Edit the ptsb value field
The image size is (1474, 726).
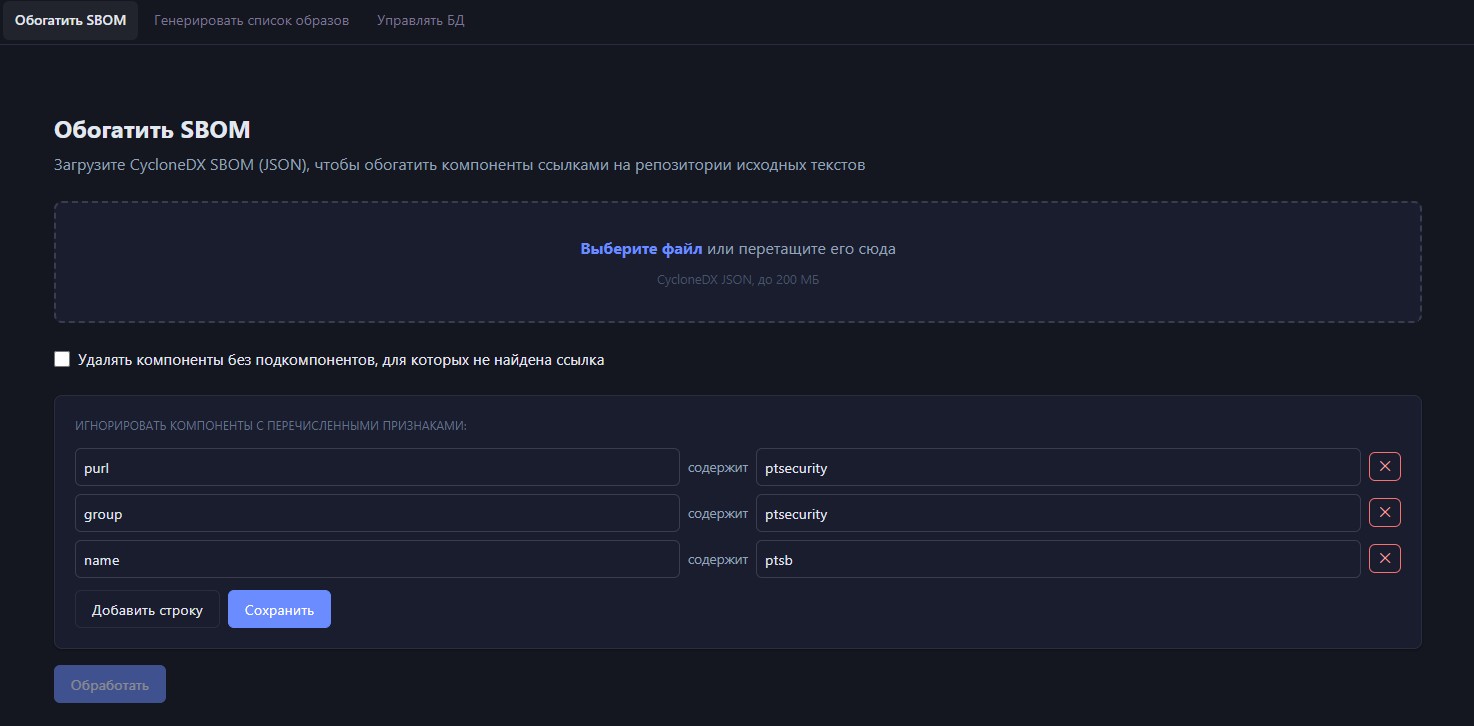(x=1058, y=559)
